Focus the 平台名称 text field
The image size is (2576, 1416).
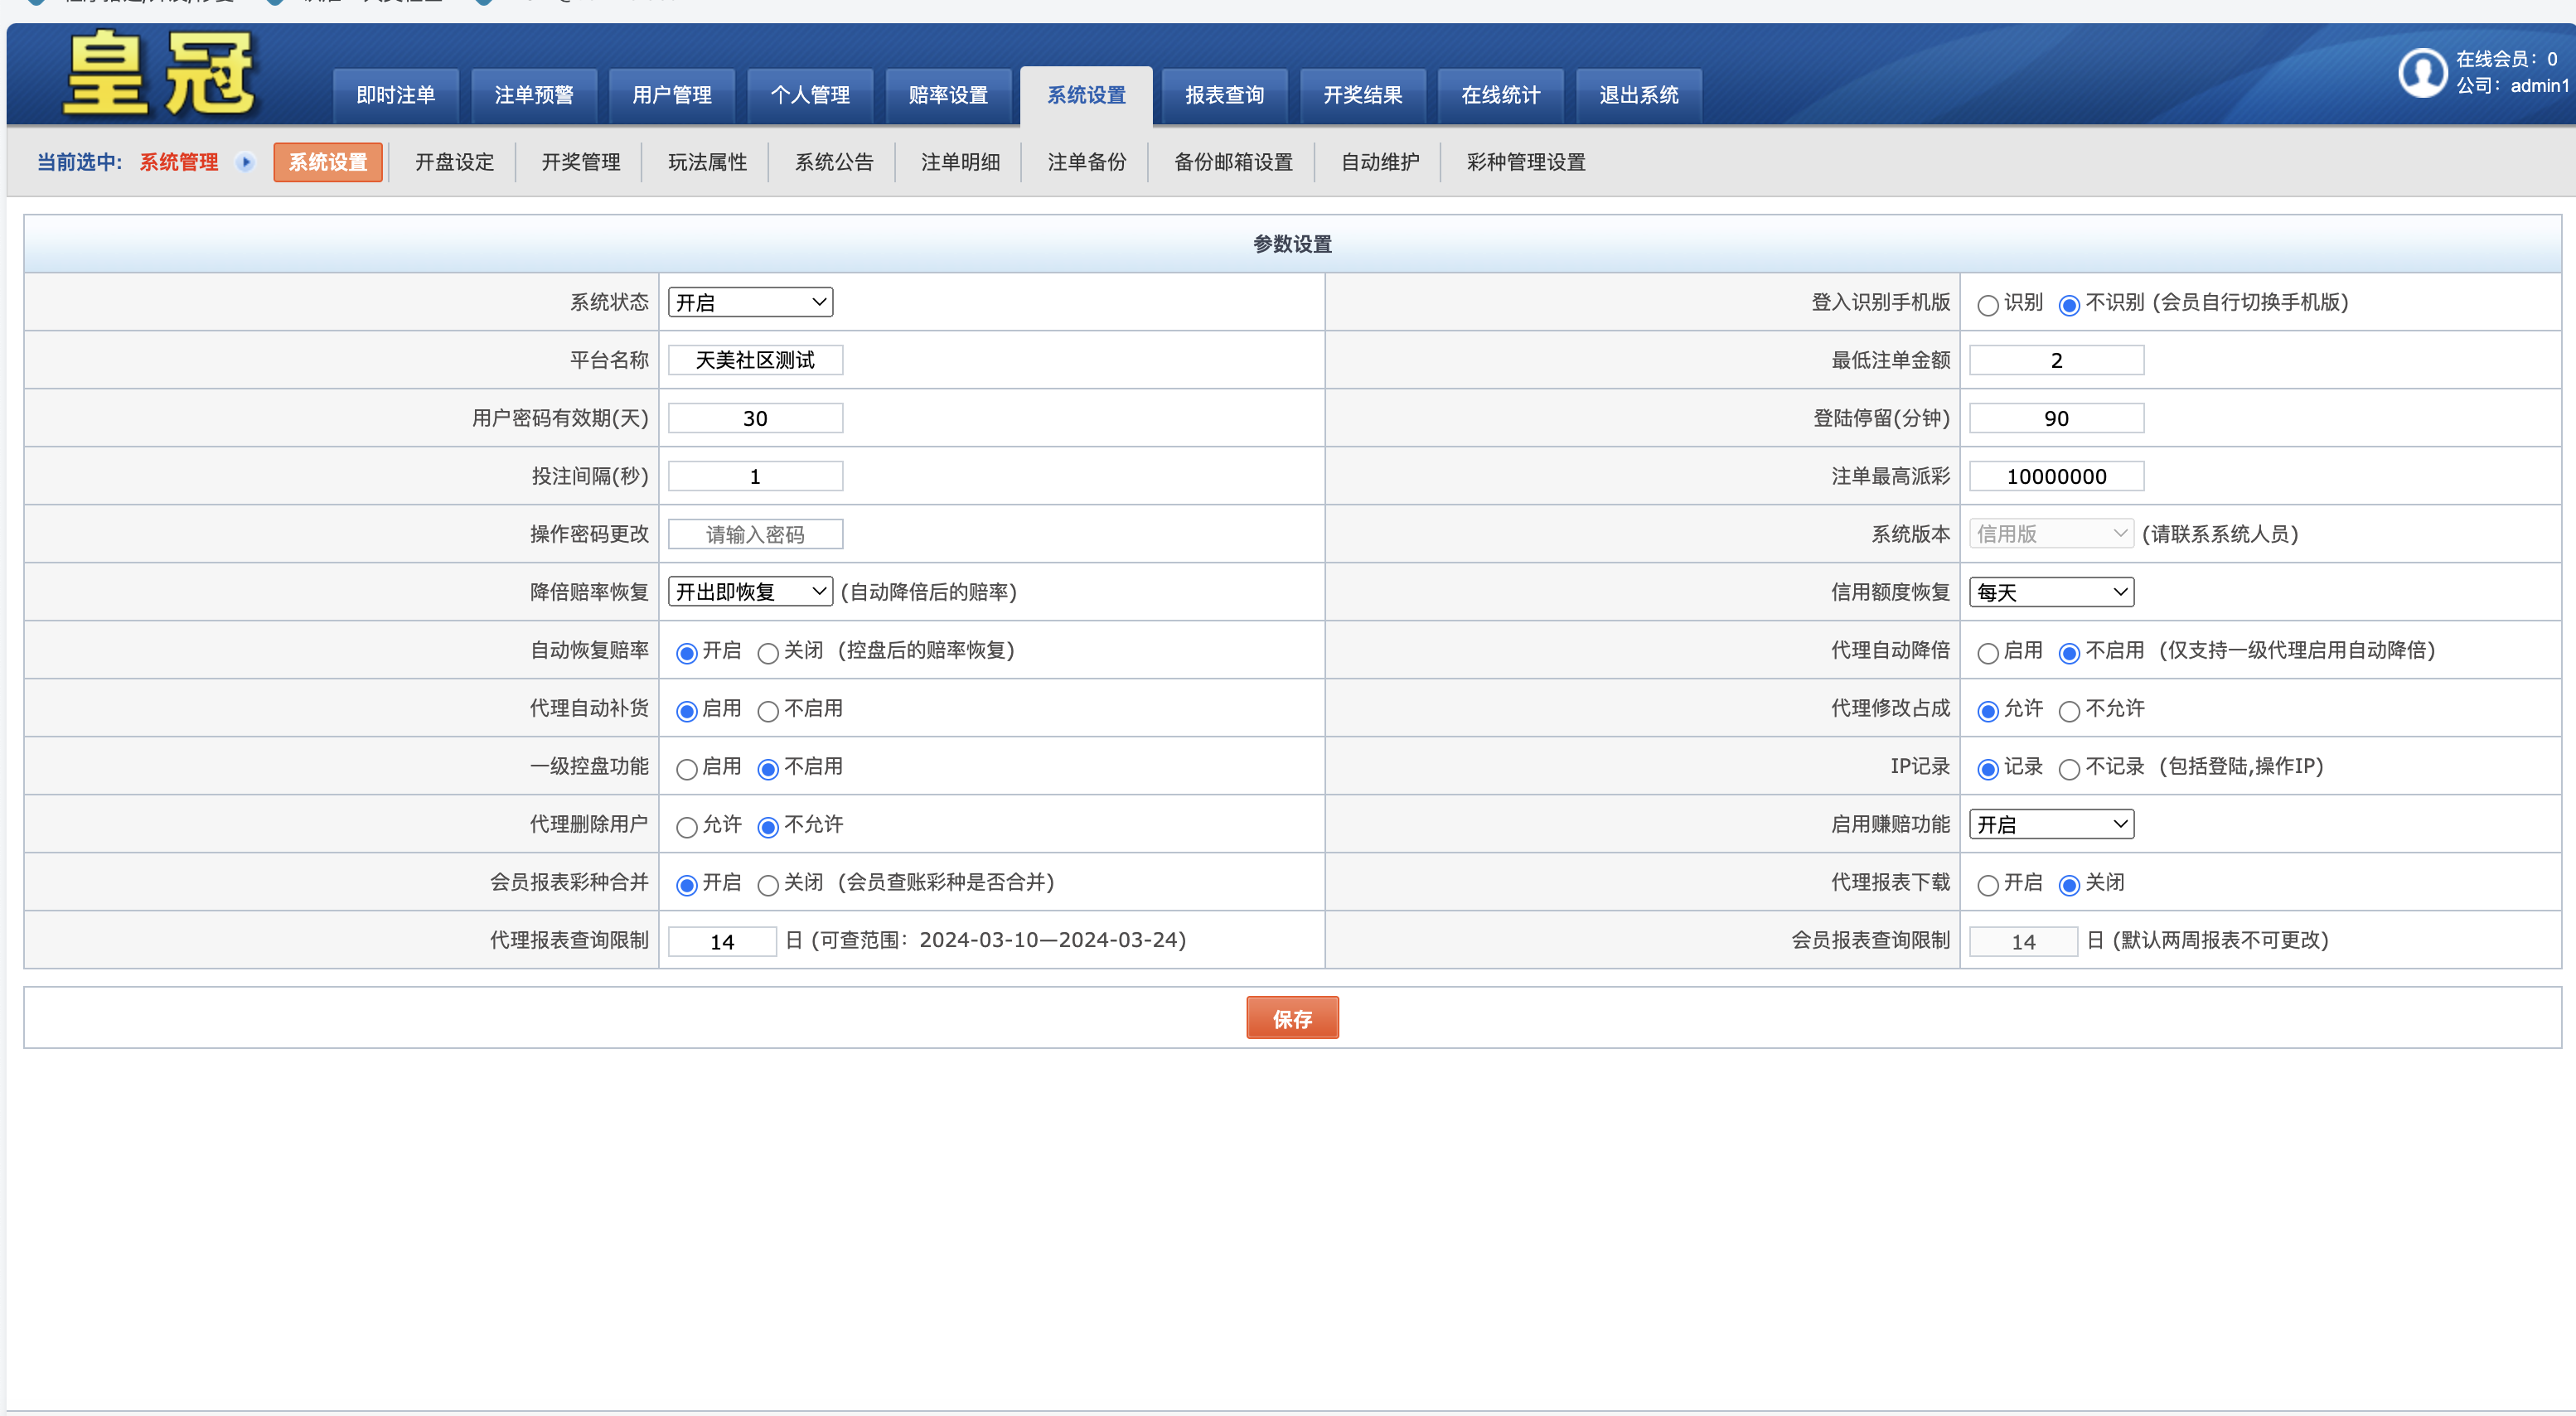tap(755, 360)
